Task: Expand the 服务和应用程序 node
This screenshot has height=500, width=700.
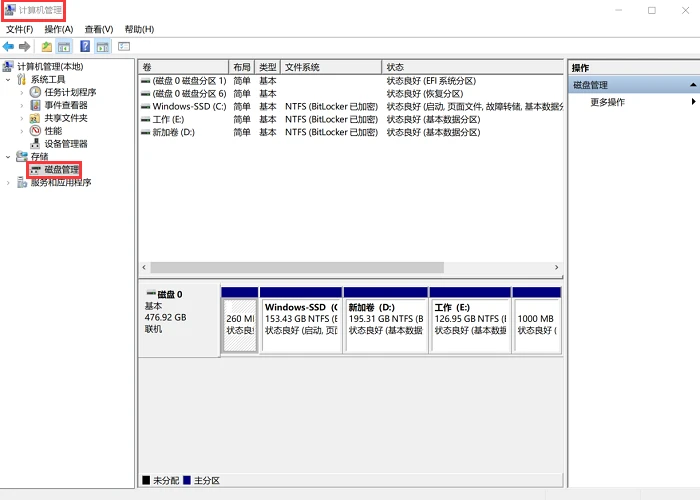Action: coord(8,183)
